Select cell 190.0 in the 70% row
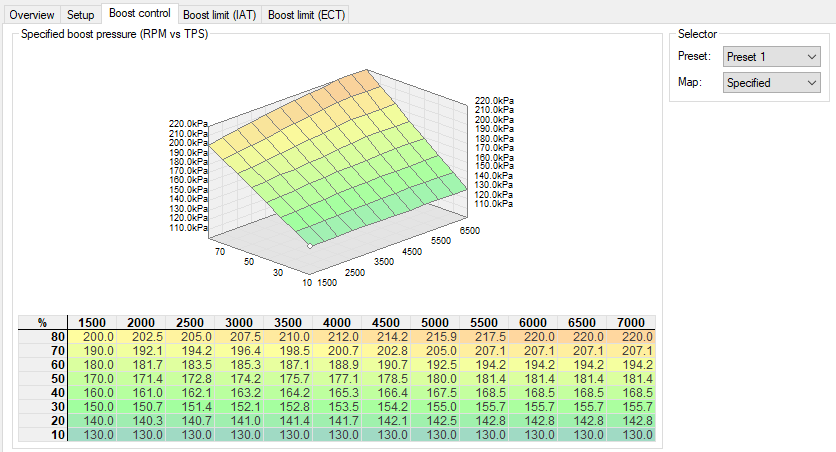 click(x=92, y=351)
